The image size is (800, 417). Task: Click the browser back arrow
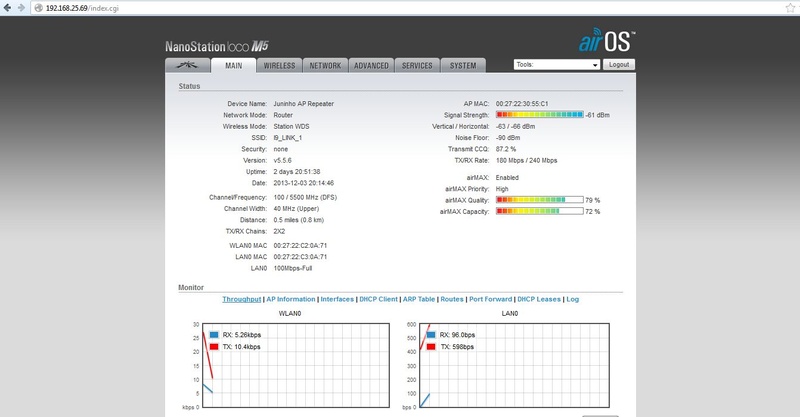pos(8,6)
